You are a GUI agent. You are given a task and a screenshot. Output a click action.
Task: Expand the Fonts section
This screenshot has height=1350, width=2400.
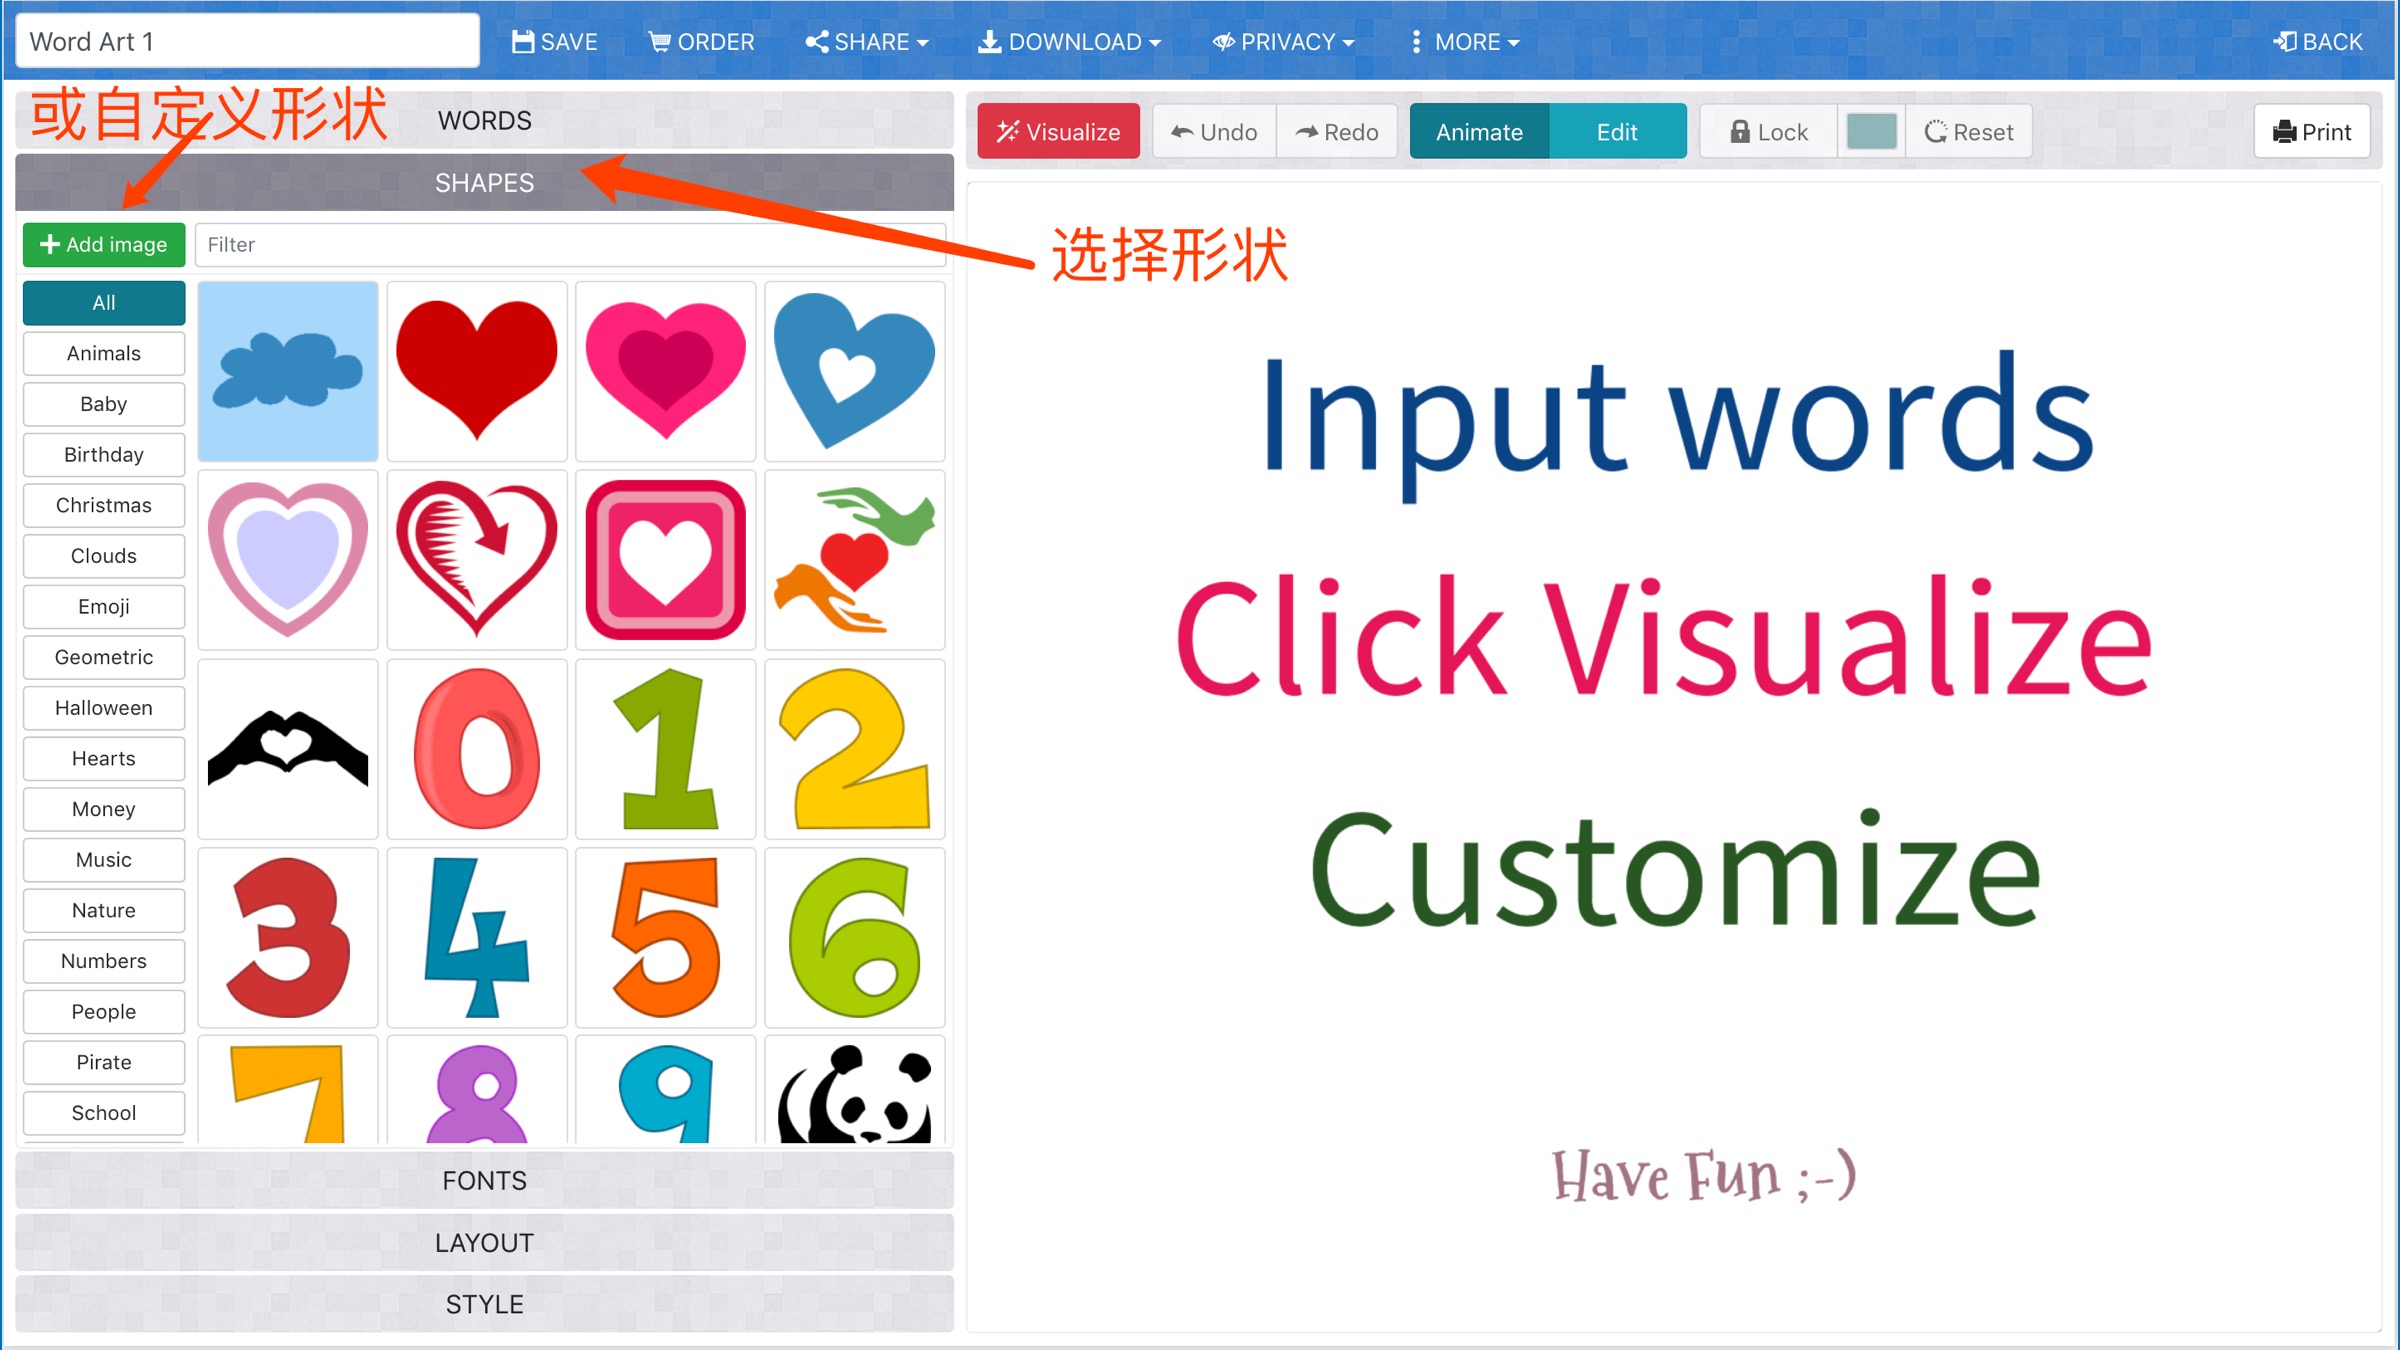[x=484, y=1180]
